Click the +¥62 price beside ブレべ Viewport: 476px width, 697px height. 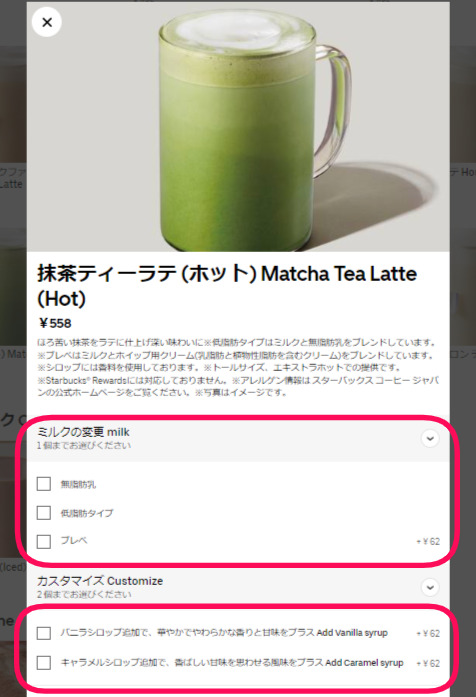(x=428, y=541)
